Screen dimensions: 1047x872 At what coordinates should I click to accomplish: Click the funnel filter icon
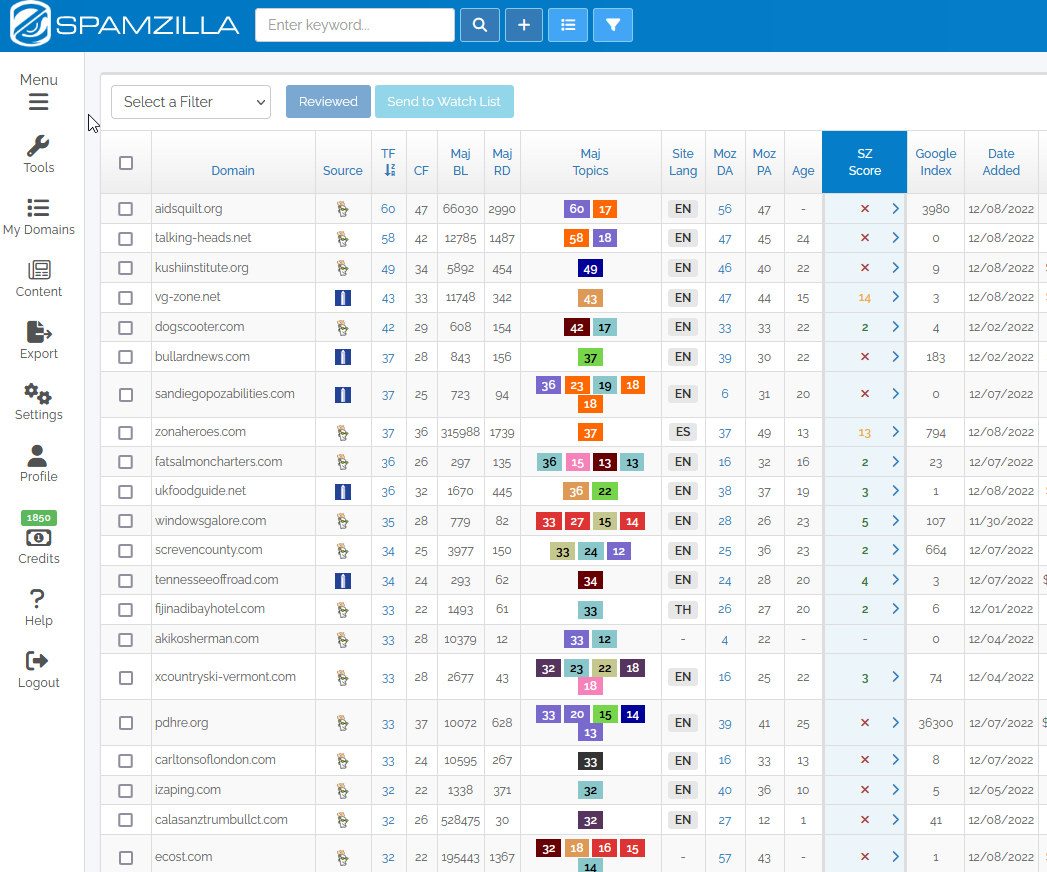point(613,26)
